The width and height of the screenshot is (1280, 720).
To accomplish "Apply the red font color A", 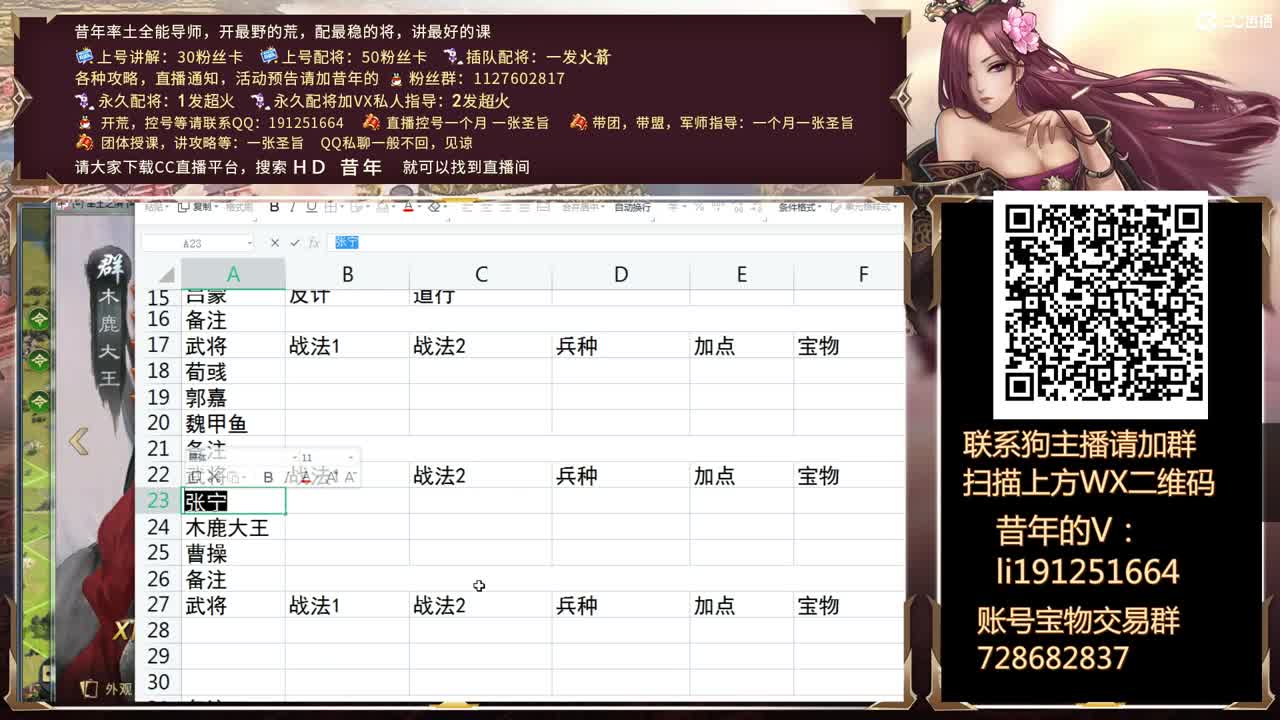I will [408, 207].
